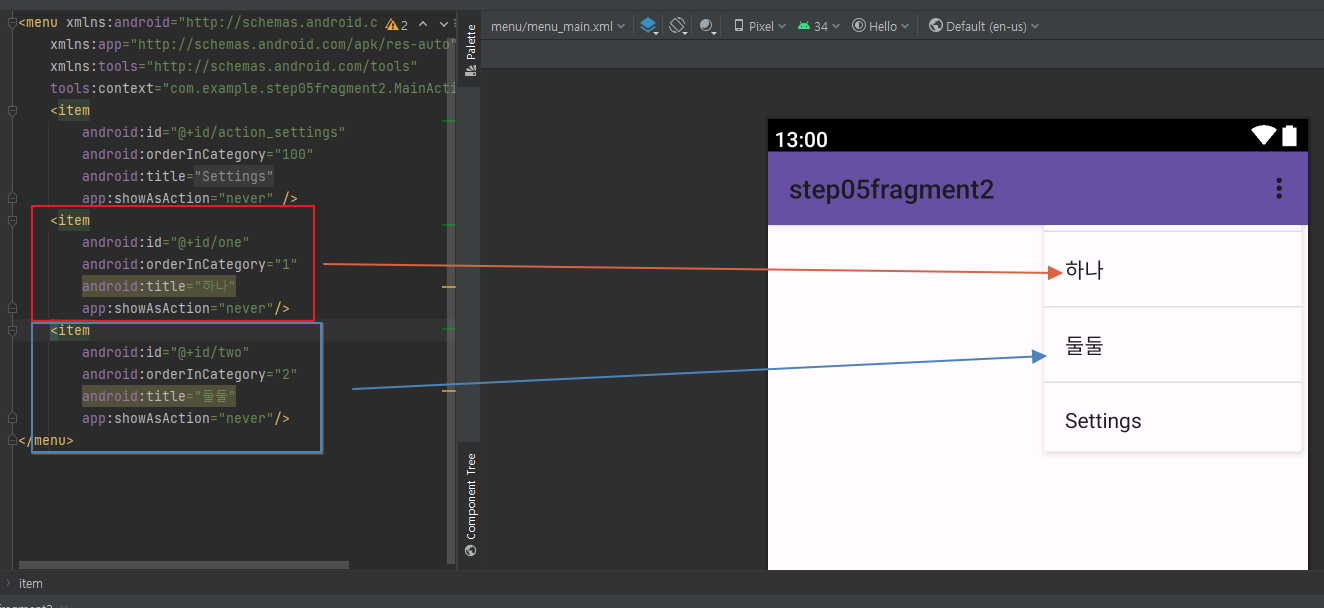Image resolution: width=1324 pixels, height=608 pixels.
Task: Click the android:title="하나" attribute
Action: click(x=159, y=286)
